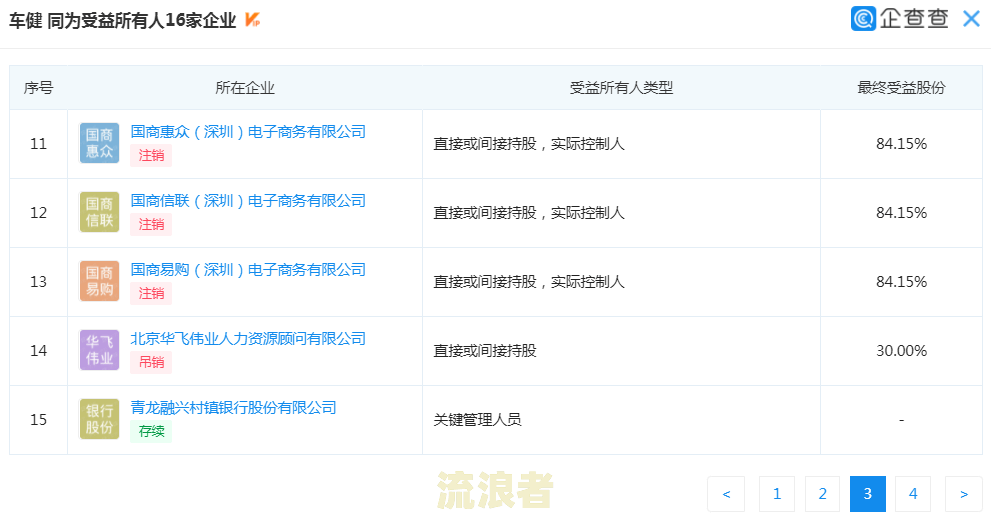Close the beneficial owner popup
The height and width of the screenshot is (520, 991).
pyautogui.click(x=971, y=19)
